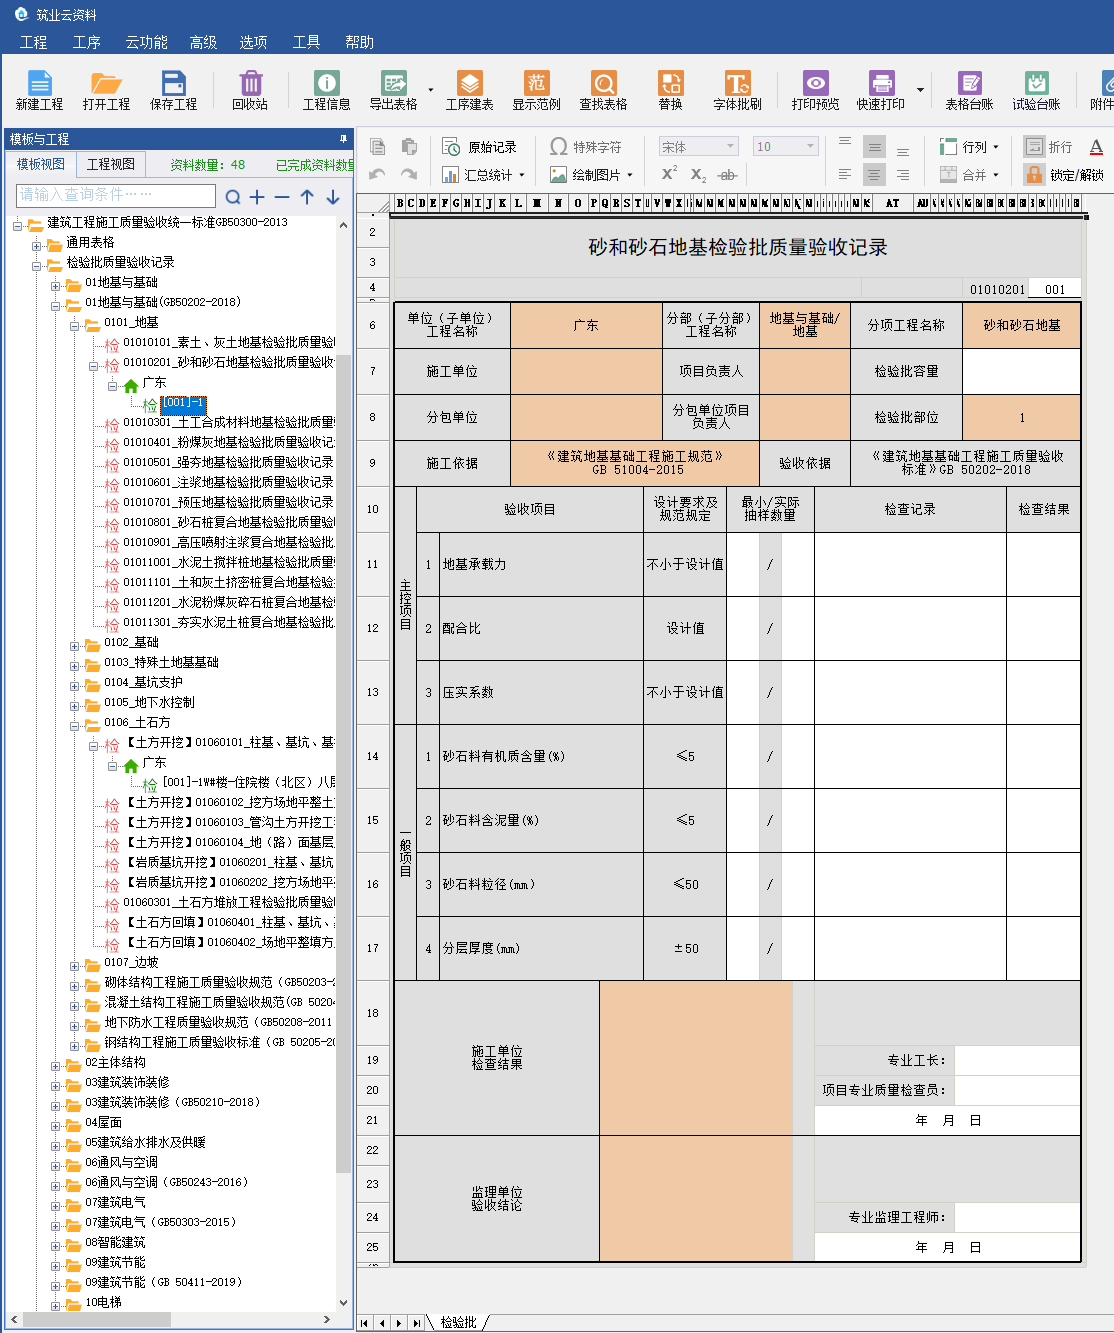
Task: Click the 特殊字符 special characters button
Action: (586, 147)
